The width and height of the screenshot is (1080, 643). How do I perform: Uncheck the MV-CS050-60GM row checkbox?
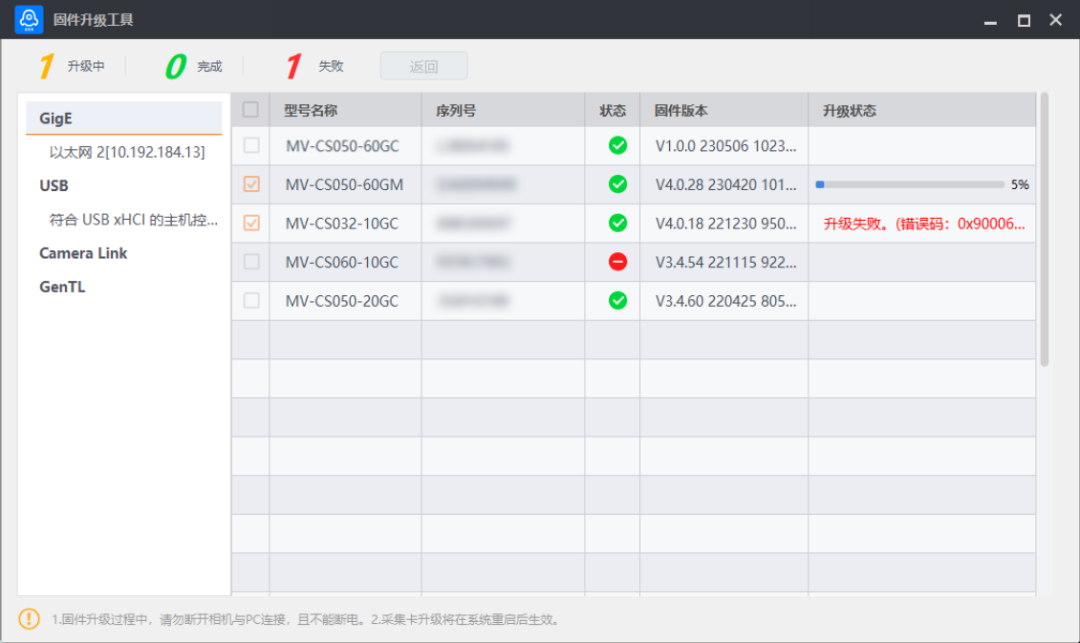(251, 184)
